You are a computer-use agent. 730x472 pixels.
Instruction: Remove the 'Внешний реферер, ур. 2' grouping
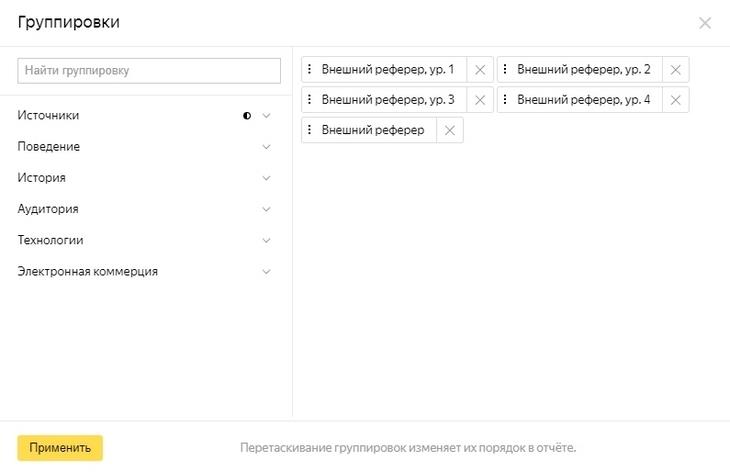676,70
